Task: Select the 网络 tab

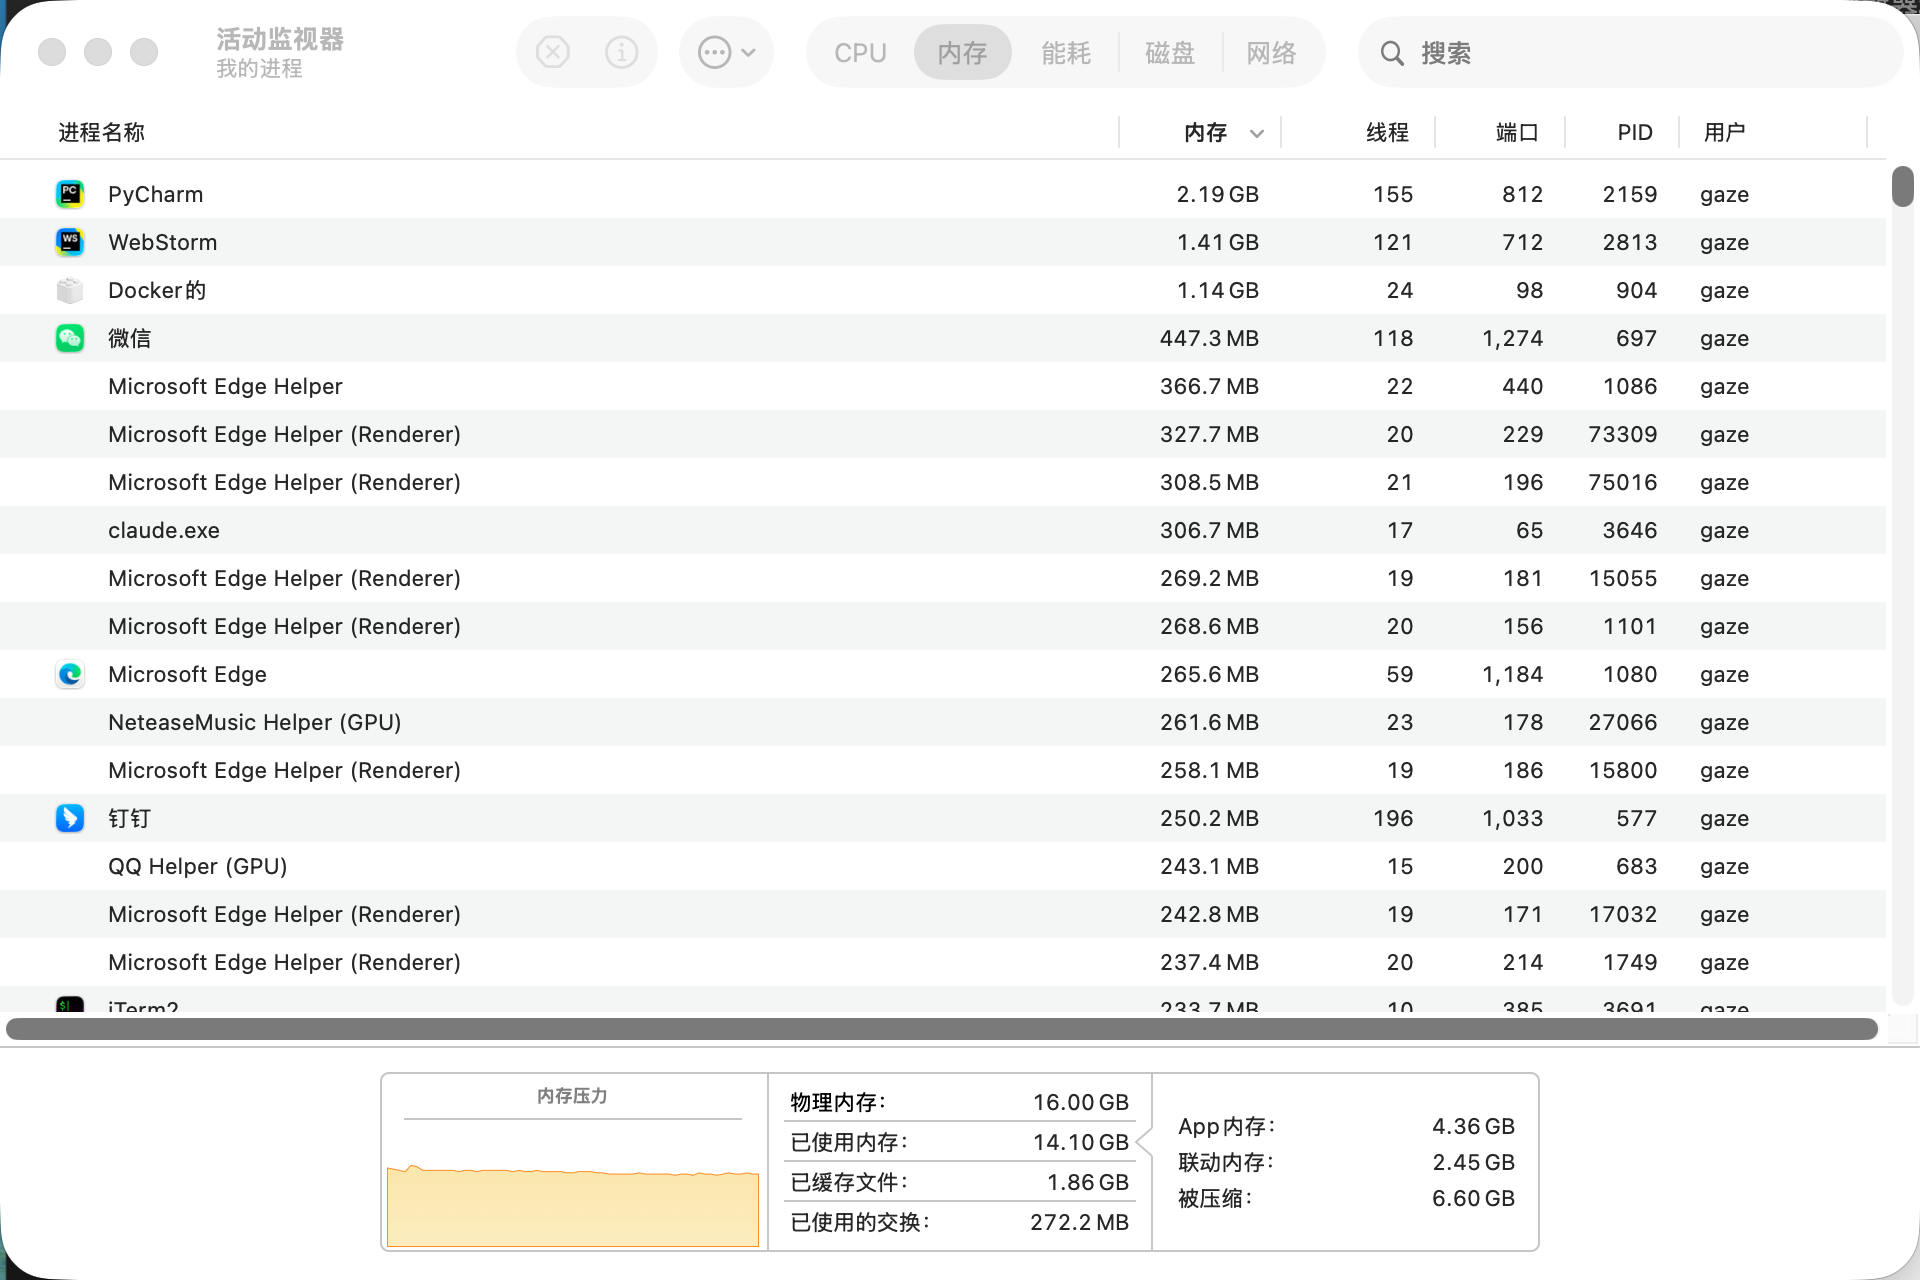Action: [1271, 53]
